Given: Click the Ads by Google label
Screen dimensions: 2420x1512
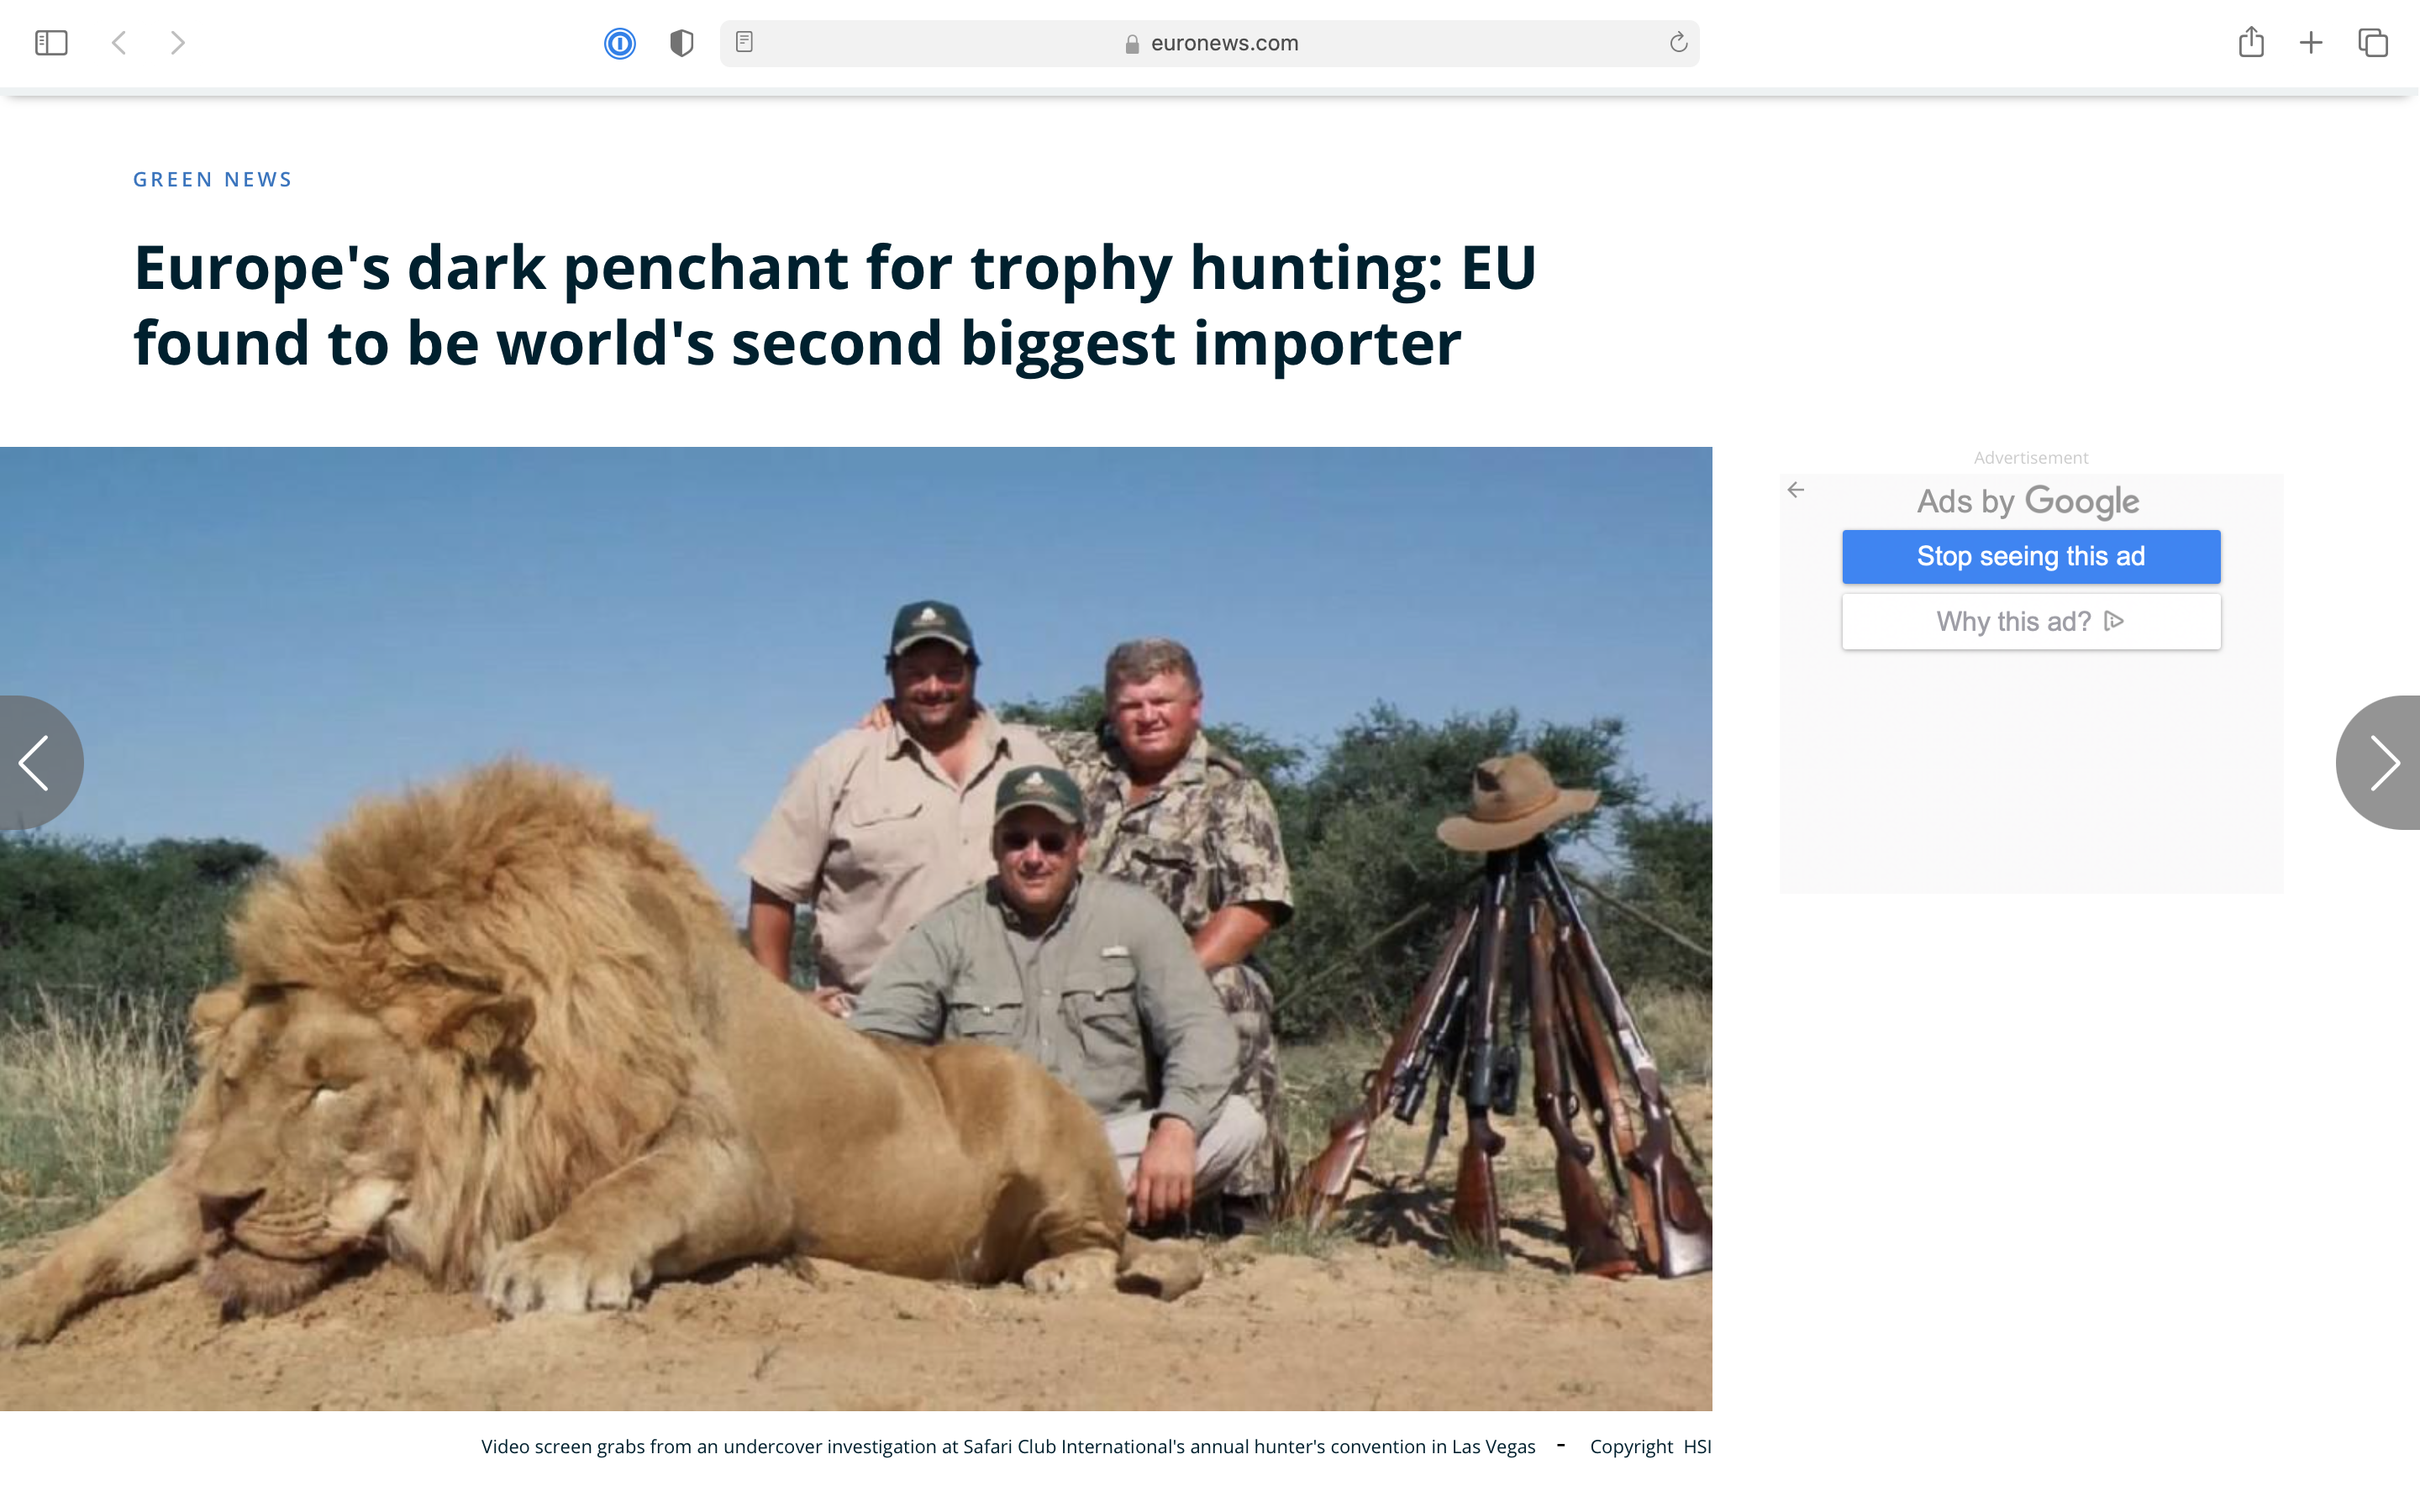Looking at the screenshot, I should coord(2028,501).
